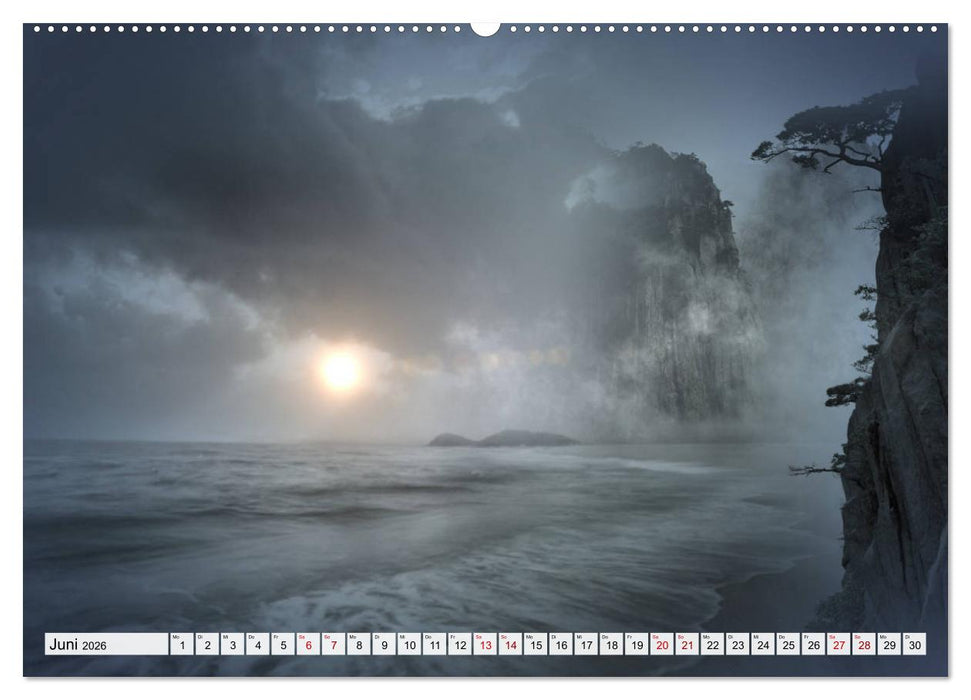
Task: Click the Di label above date 30
Action: click(905, 637)
